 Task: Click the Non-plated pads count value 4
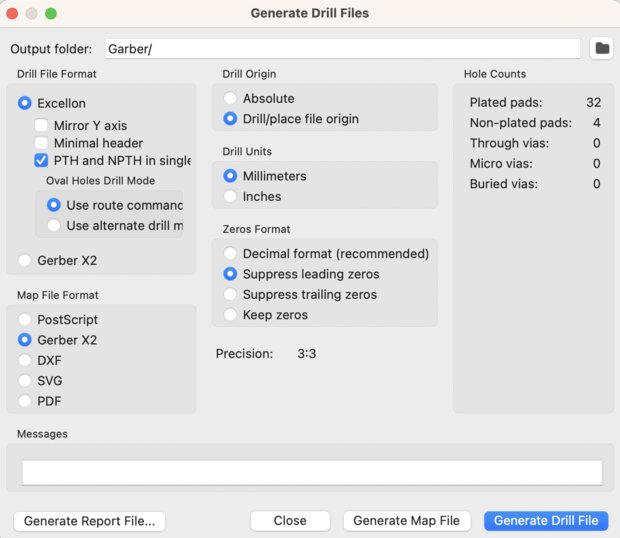(x=597, y=123)
